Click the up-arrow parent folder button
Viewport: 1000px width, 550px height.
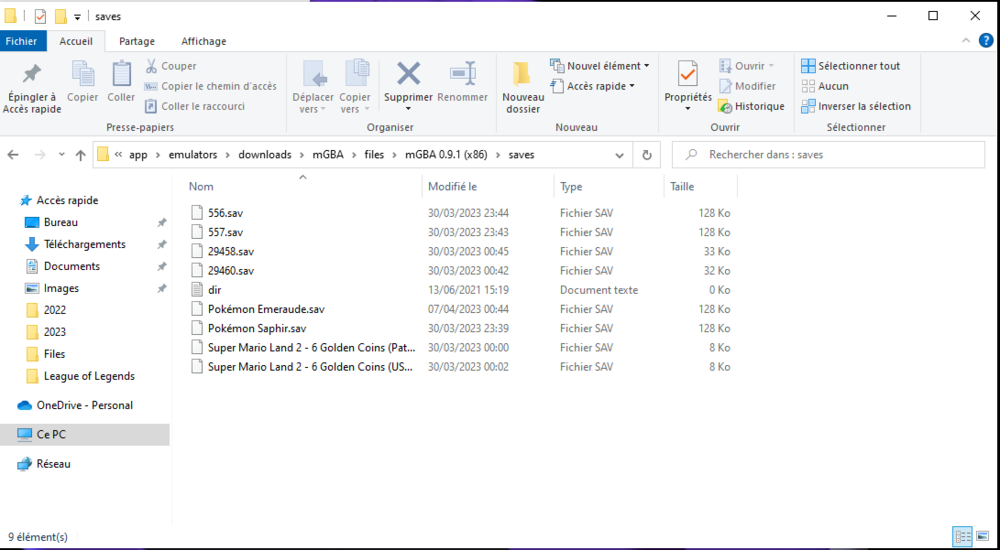80,155
